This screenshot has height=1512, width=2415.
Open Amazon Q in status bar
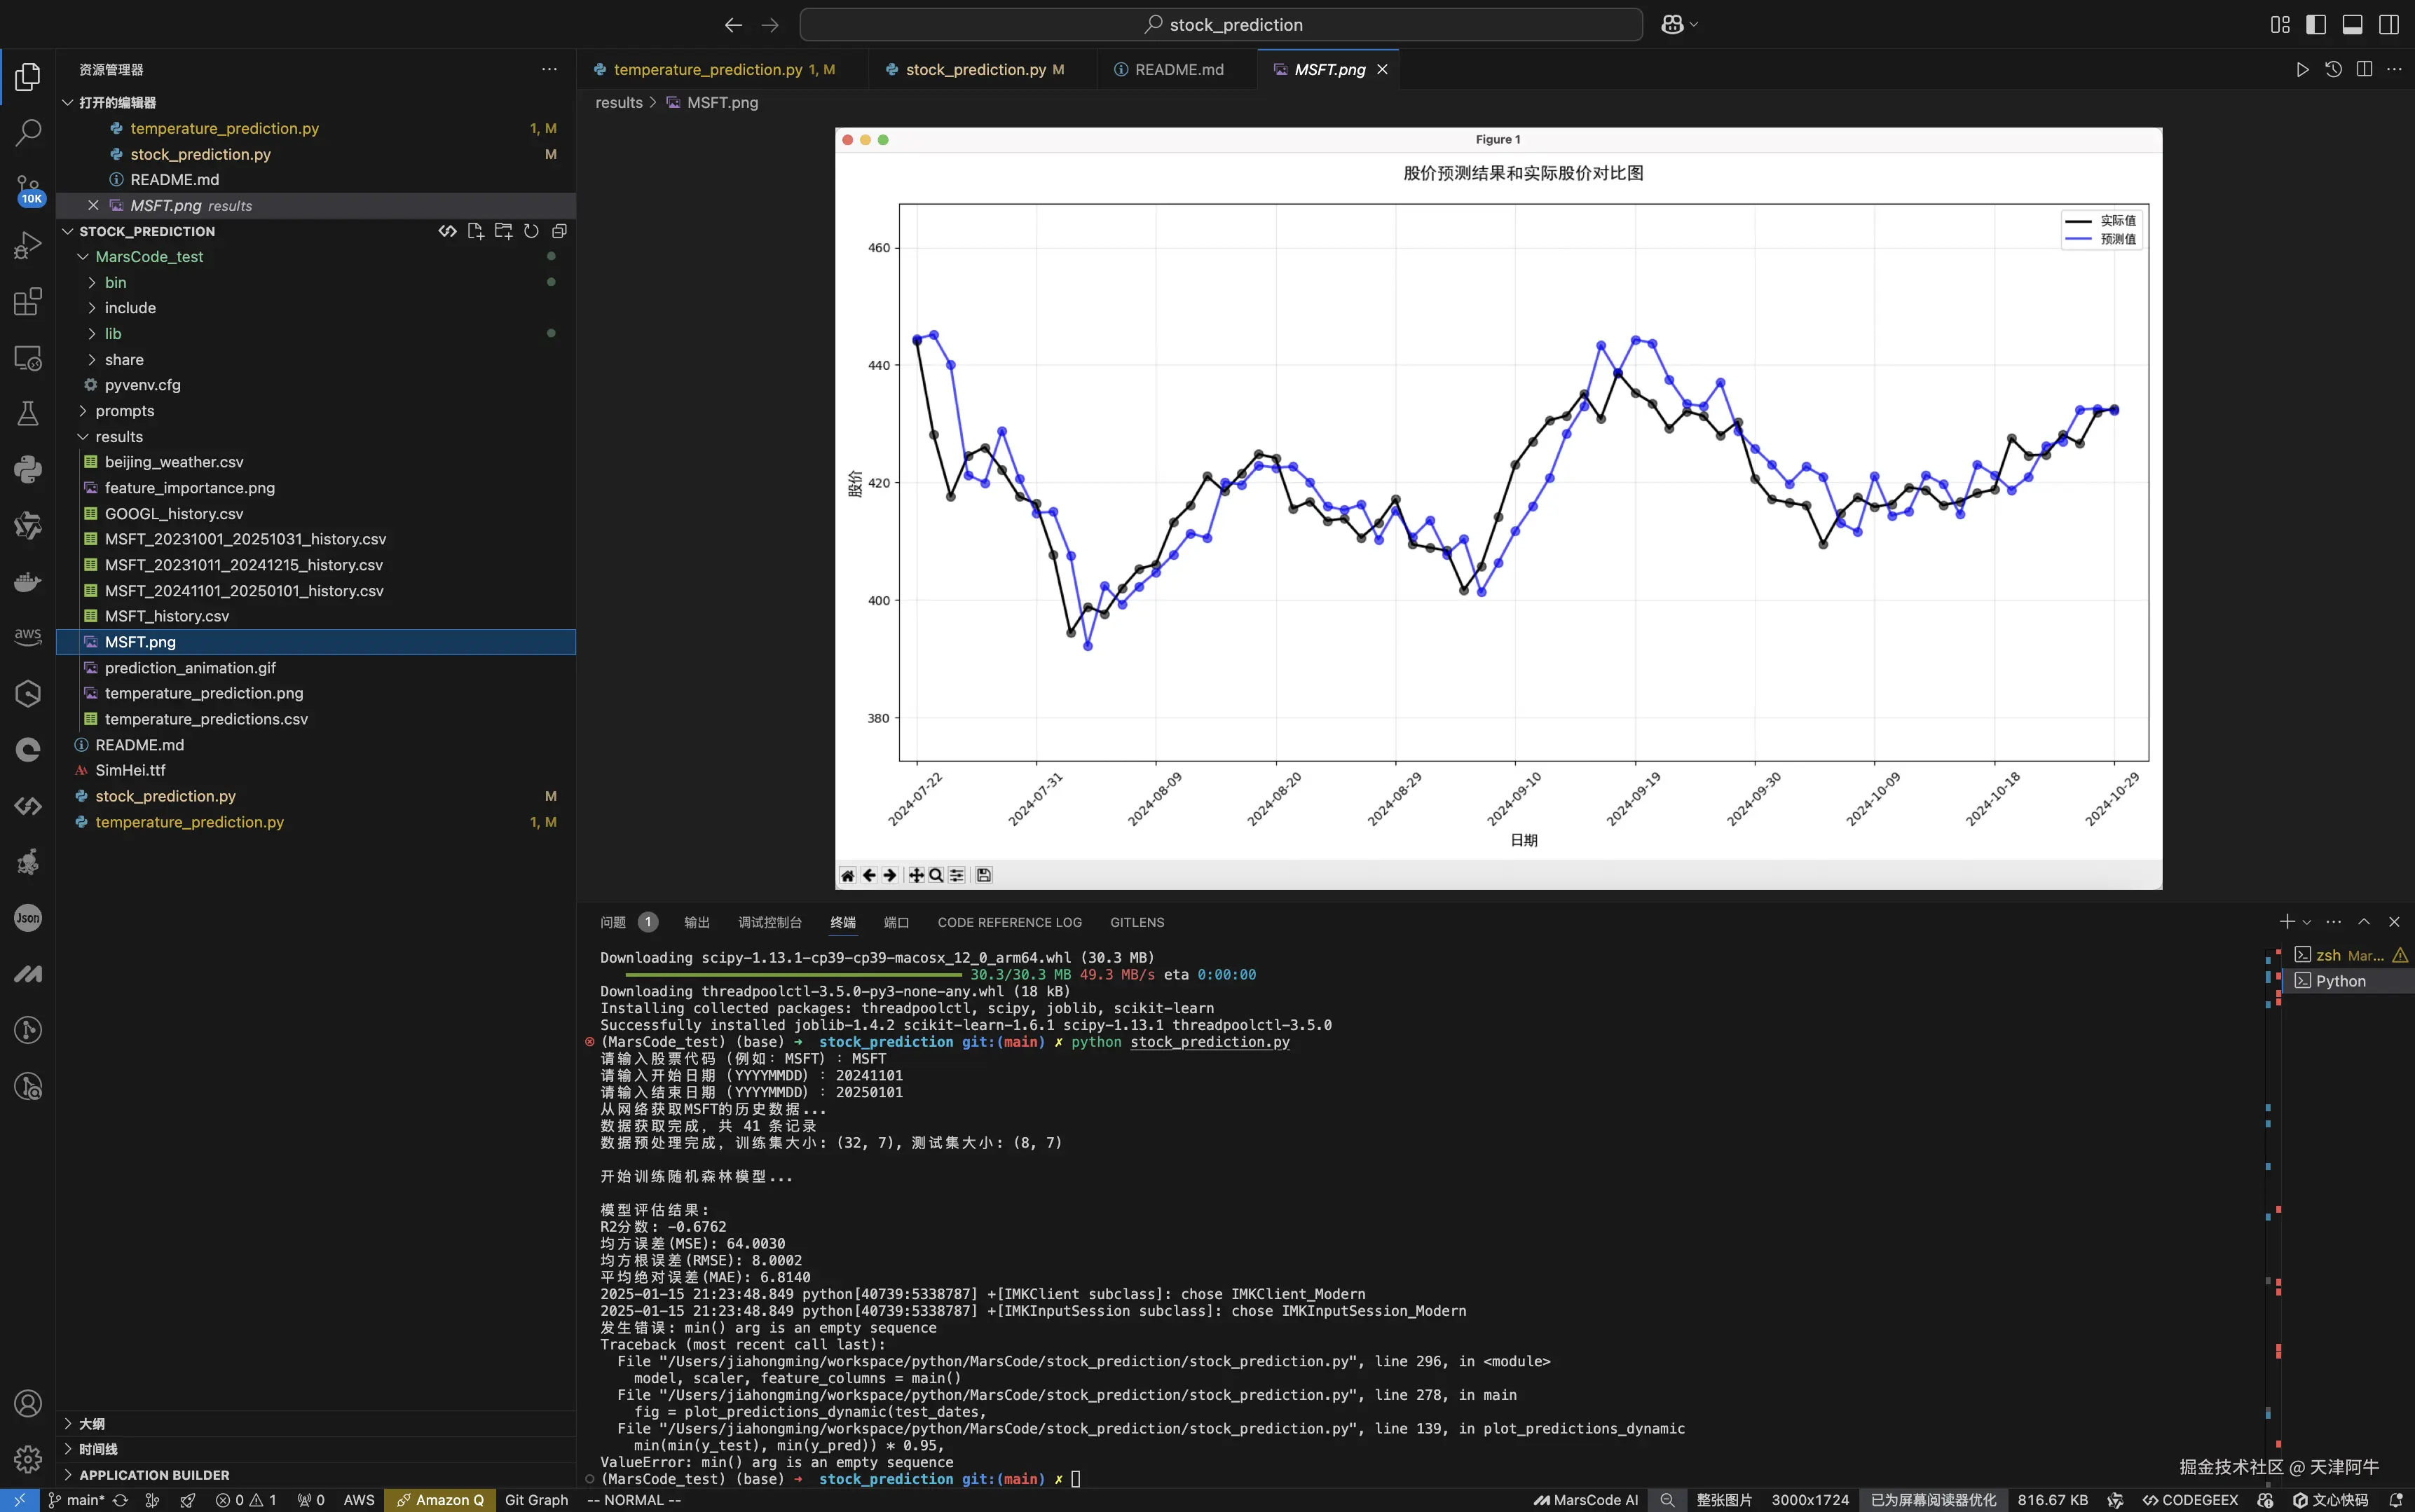(x=440, y=1500)
